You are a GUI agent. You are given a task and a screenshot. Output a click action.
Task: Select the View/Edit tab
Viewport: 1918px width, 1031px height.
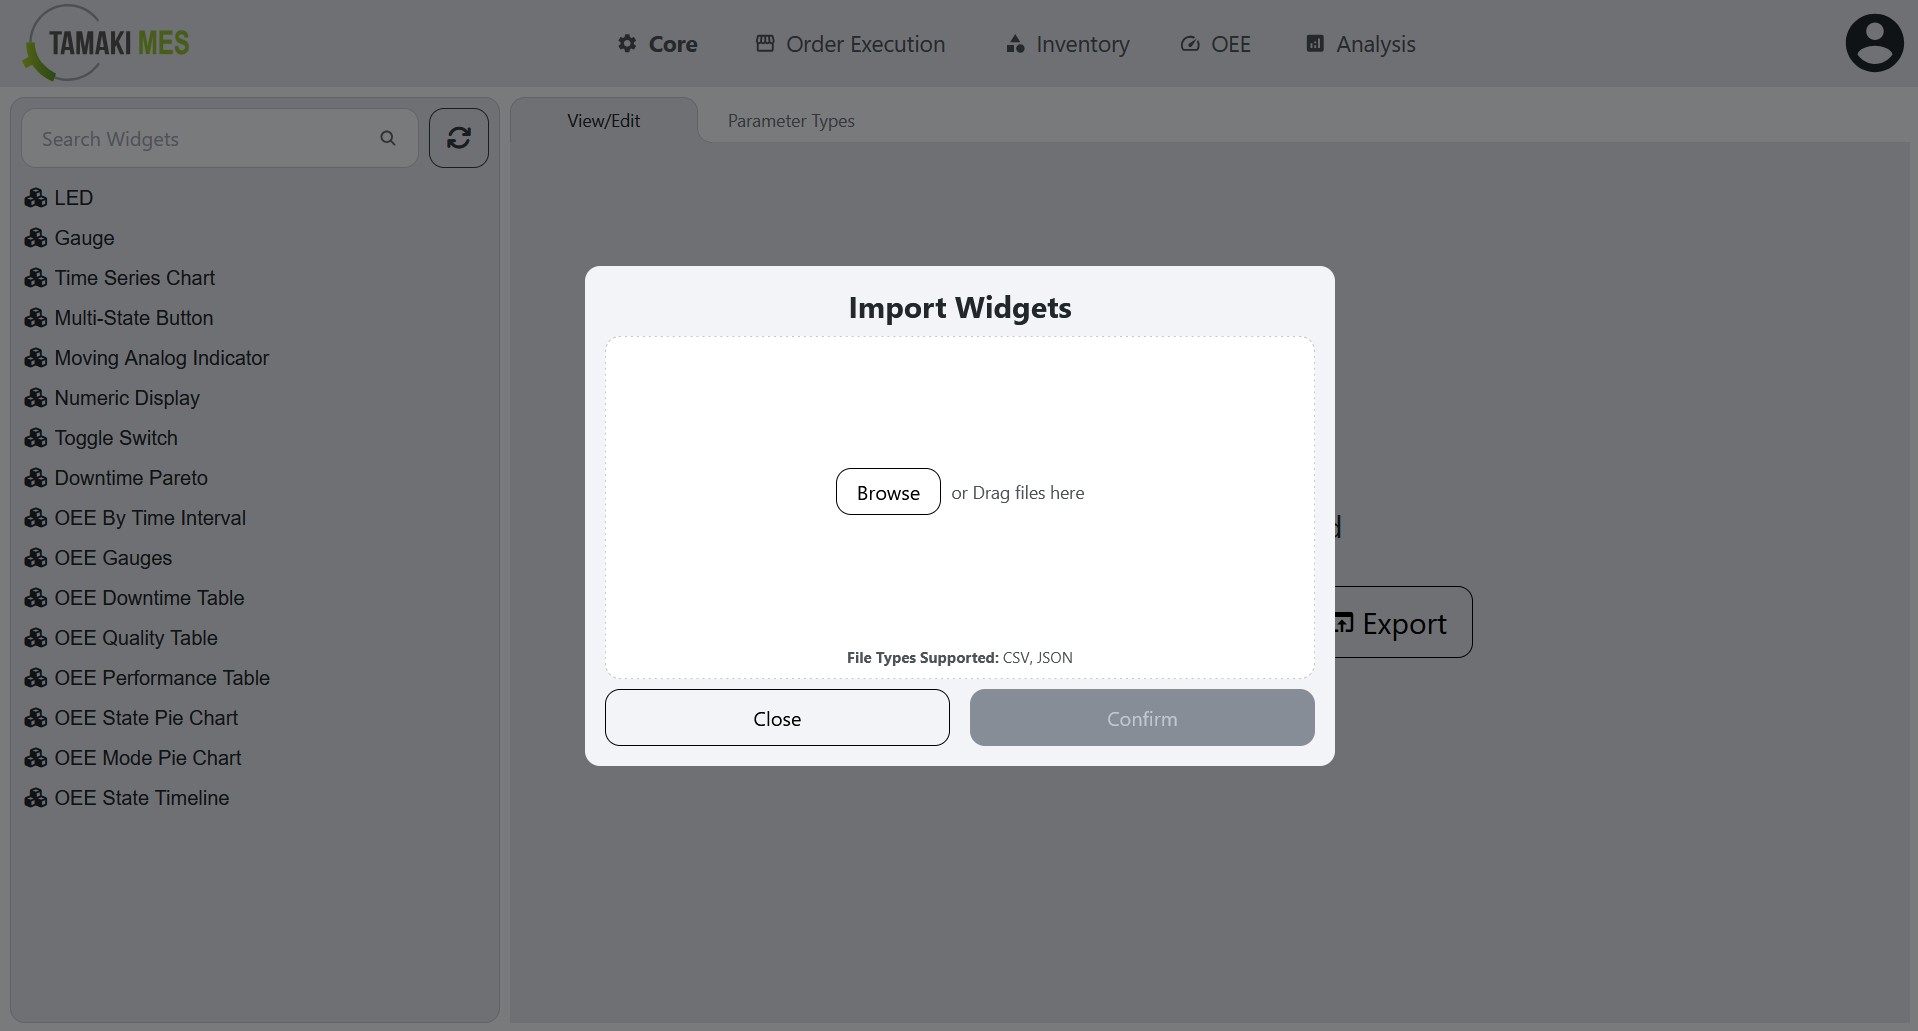tap(603, 120)
